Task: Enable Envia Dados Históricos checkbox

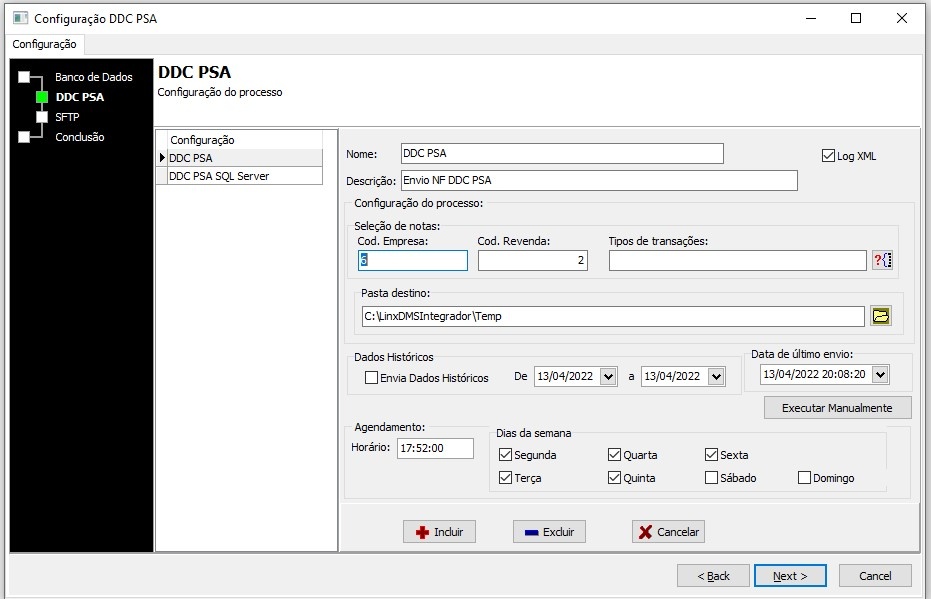Action: tap(372, 378)
